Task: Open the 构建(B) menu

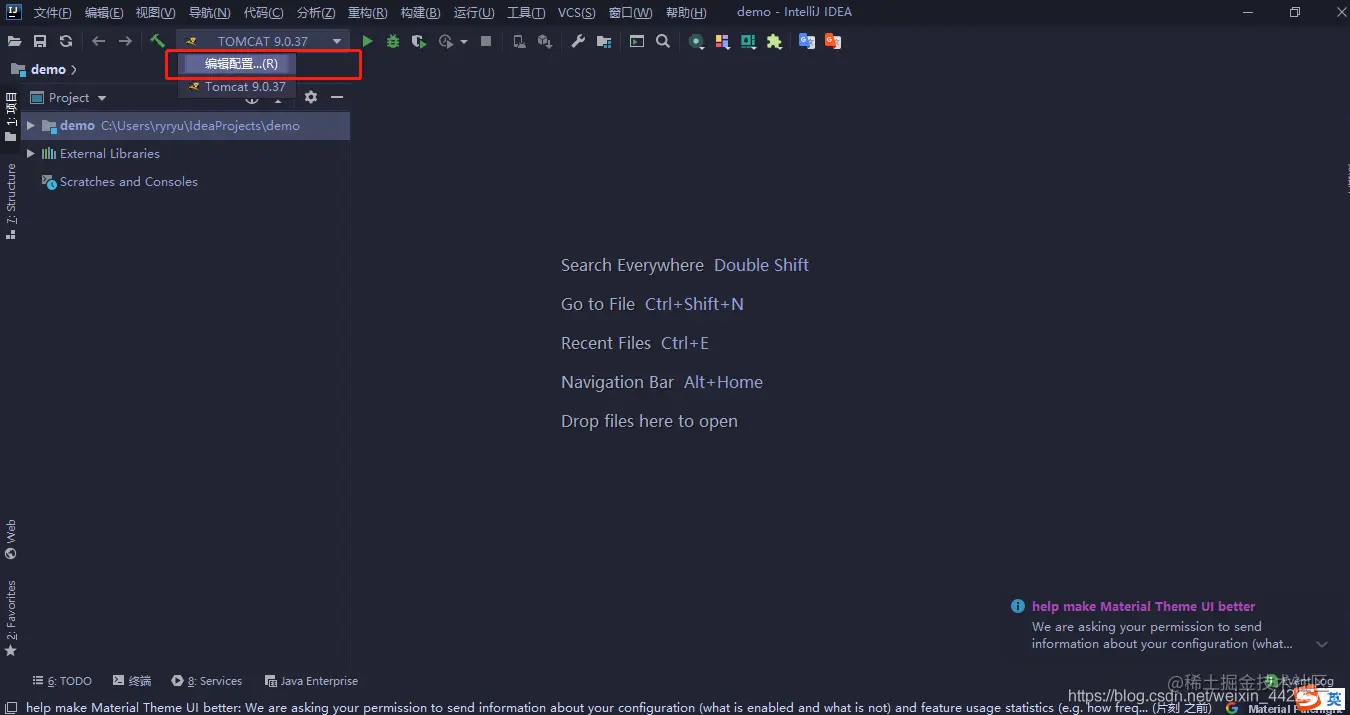Action: point(420,13)
